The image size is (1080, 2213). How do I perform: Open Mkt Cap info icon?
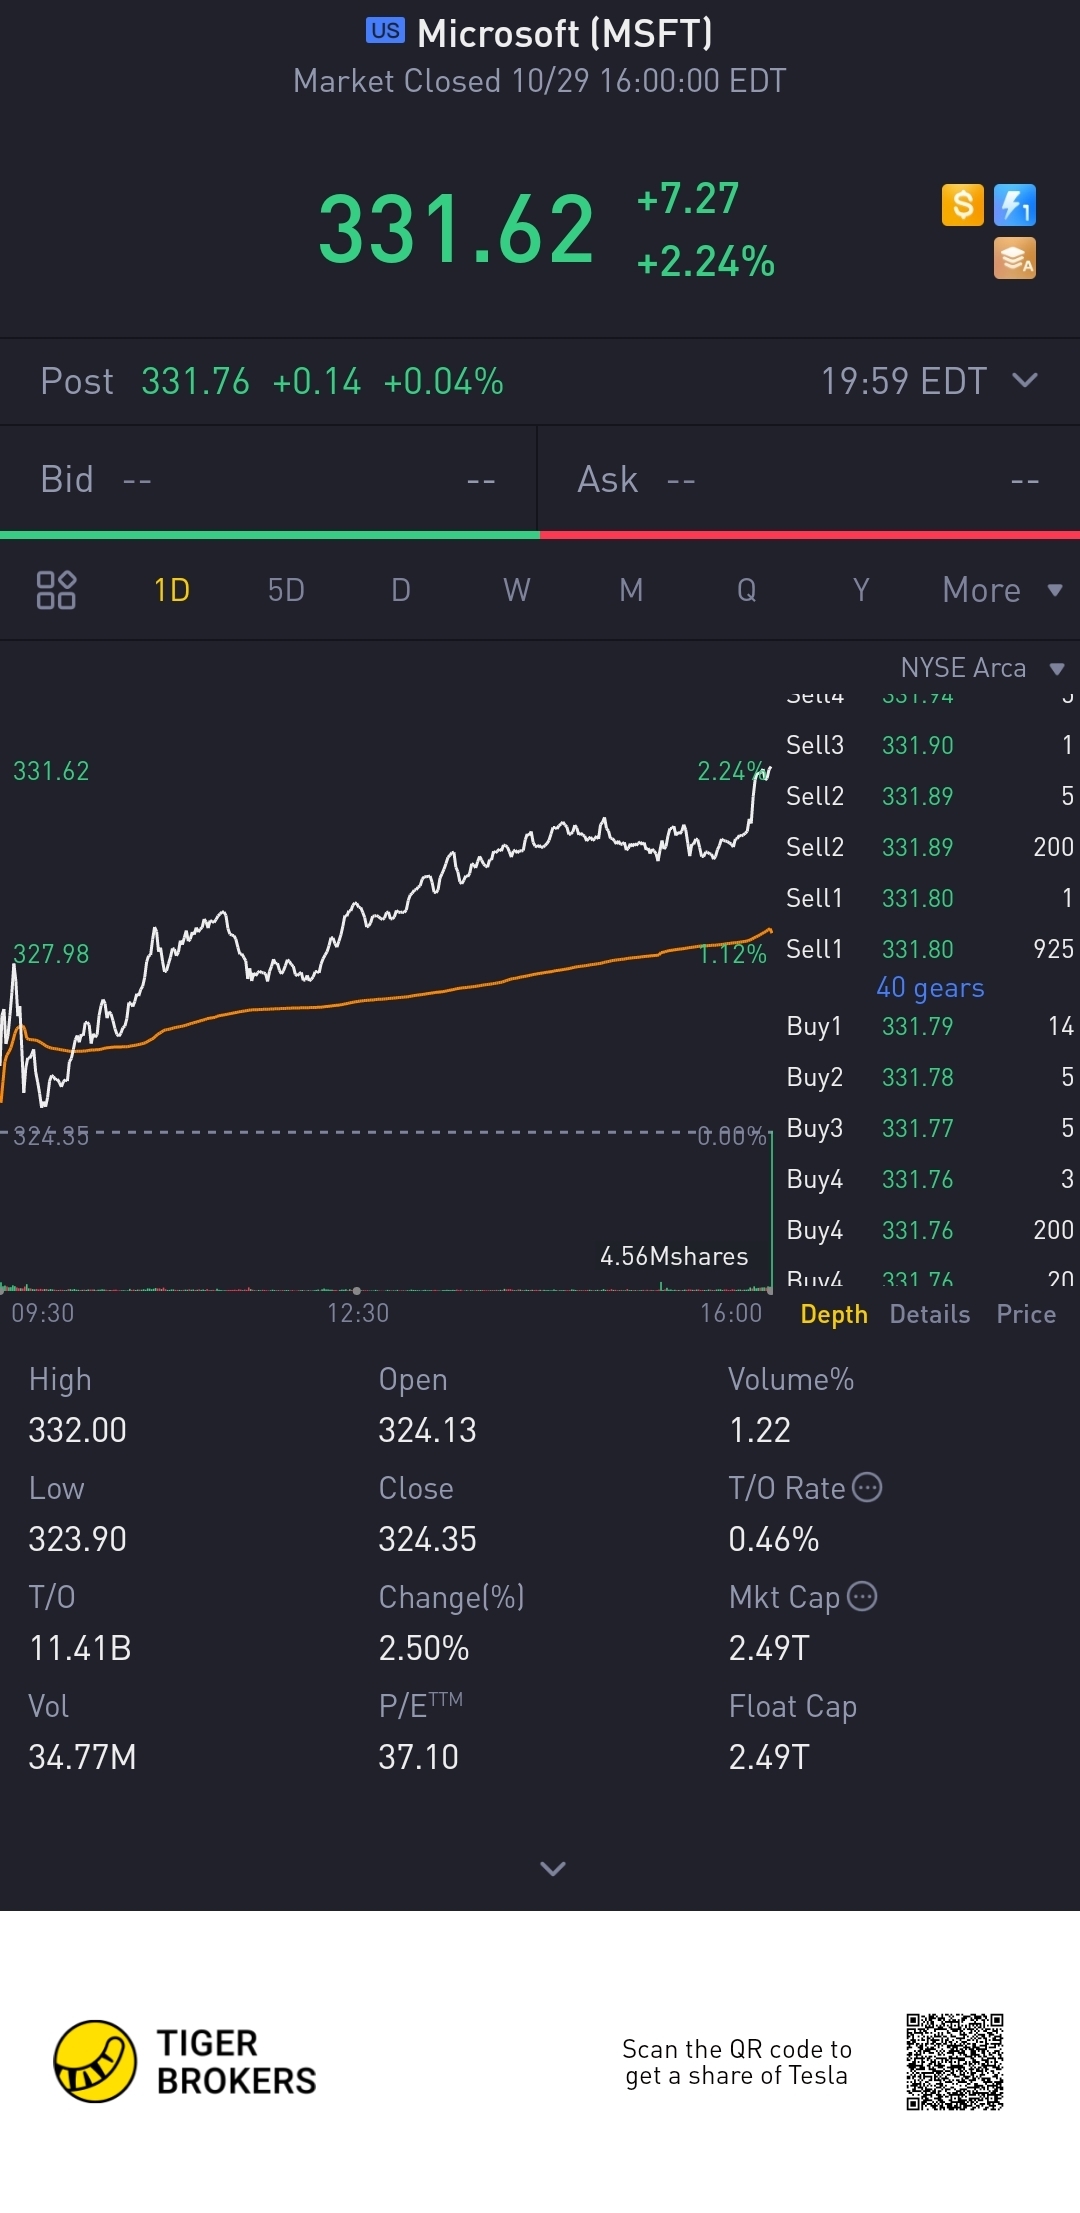862,1596
